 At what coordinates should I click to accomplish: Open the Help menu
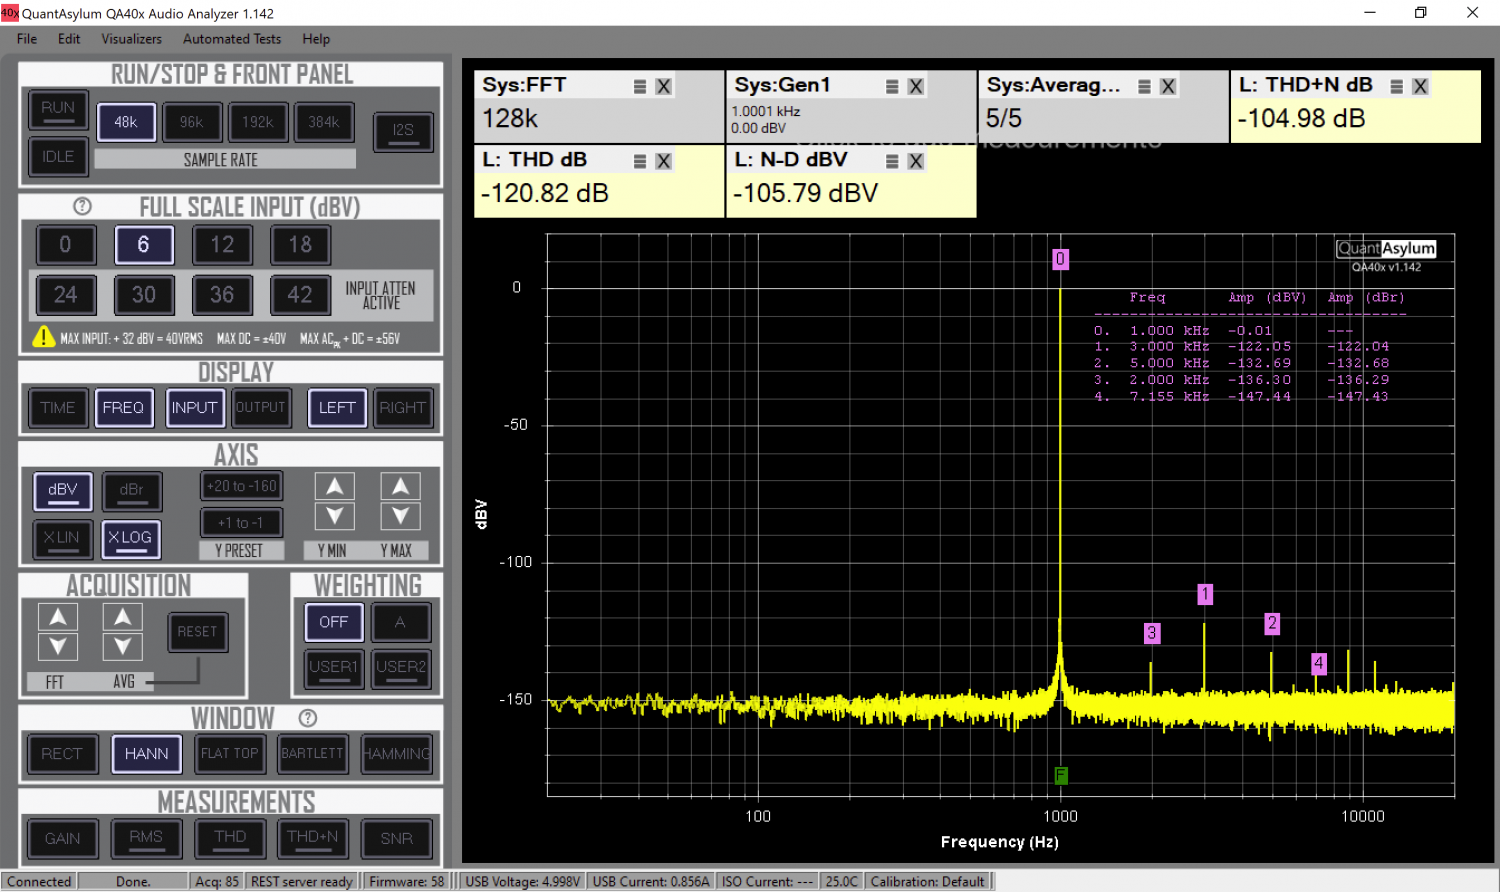click(x=316, y=39)
